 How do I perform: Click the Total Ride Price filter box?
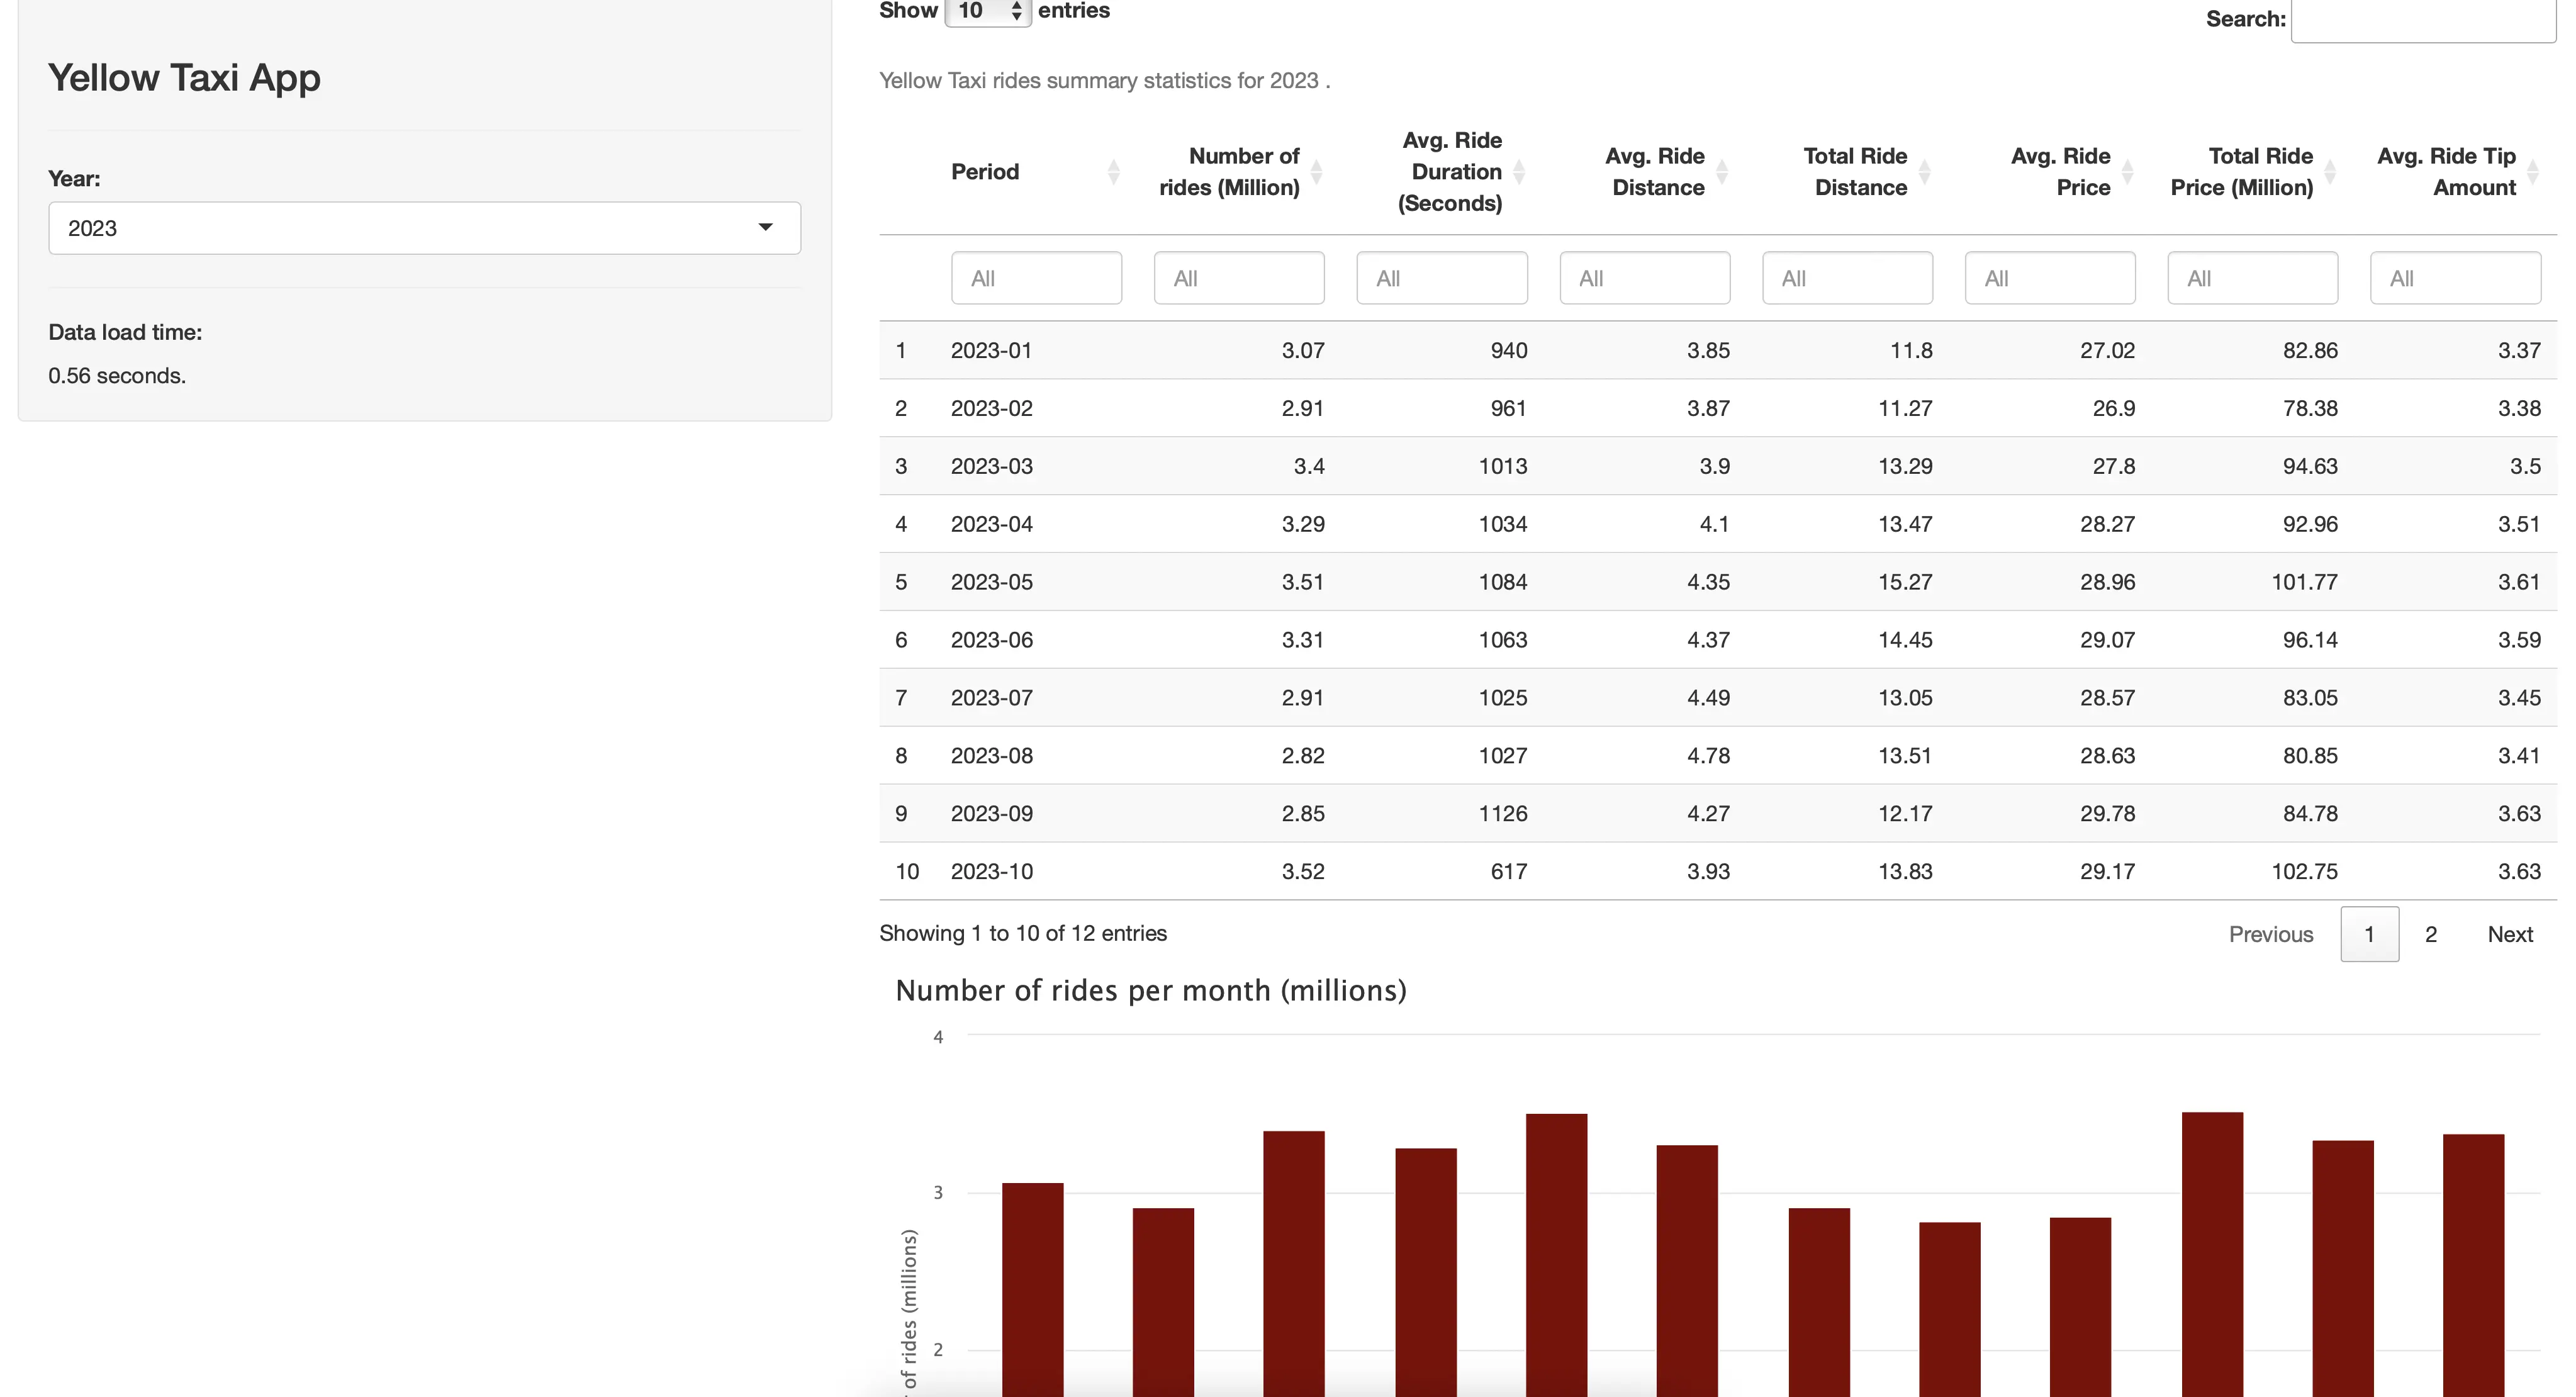tap(2253, 278)
